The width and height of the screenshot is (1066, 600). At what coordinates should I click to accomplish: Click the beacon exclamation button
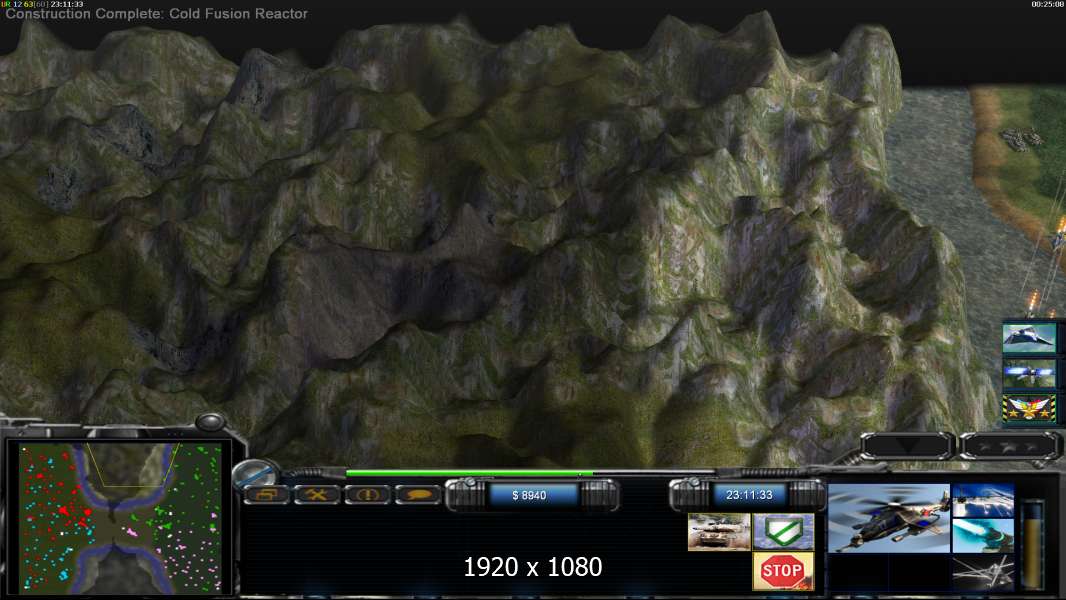[x=367, y=495]
